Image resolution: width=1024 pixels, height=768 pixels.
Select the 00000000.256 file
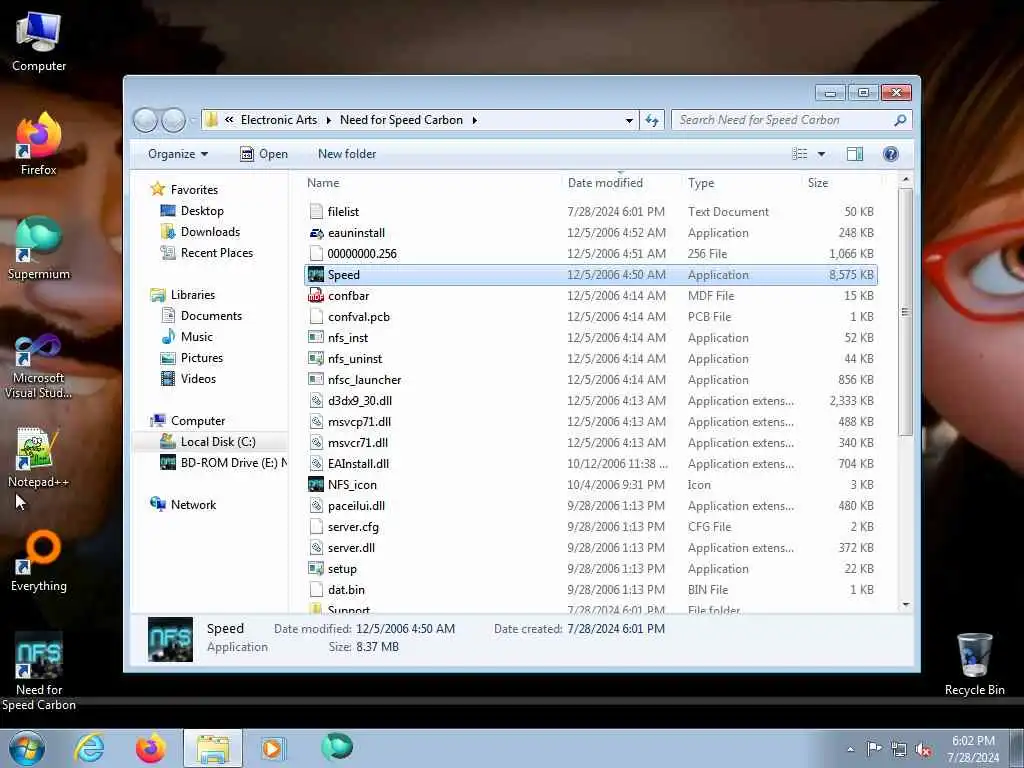[591, 253]
